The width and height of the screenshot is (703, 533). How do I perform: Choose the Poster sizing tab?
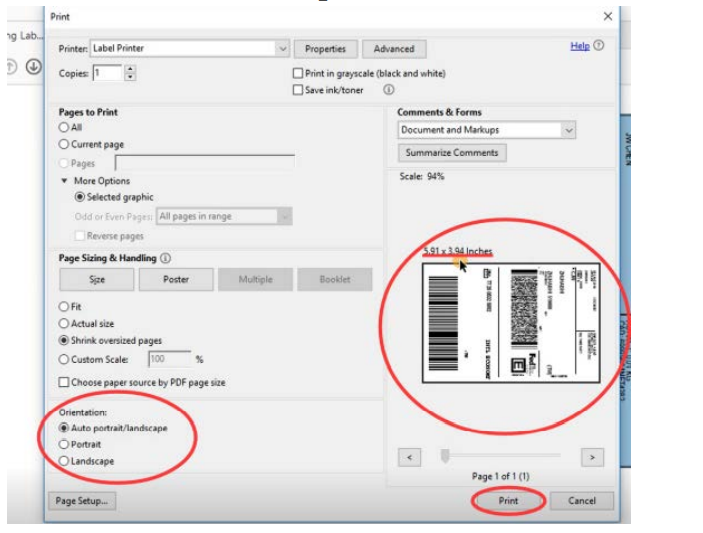tap(176, 280)
